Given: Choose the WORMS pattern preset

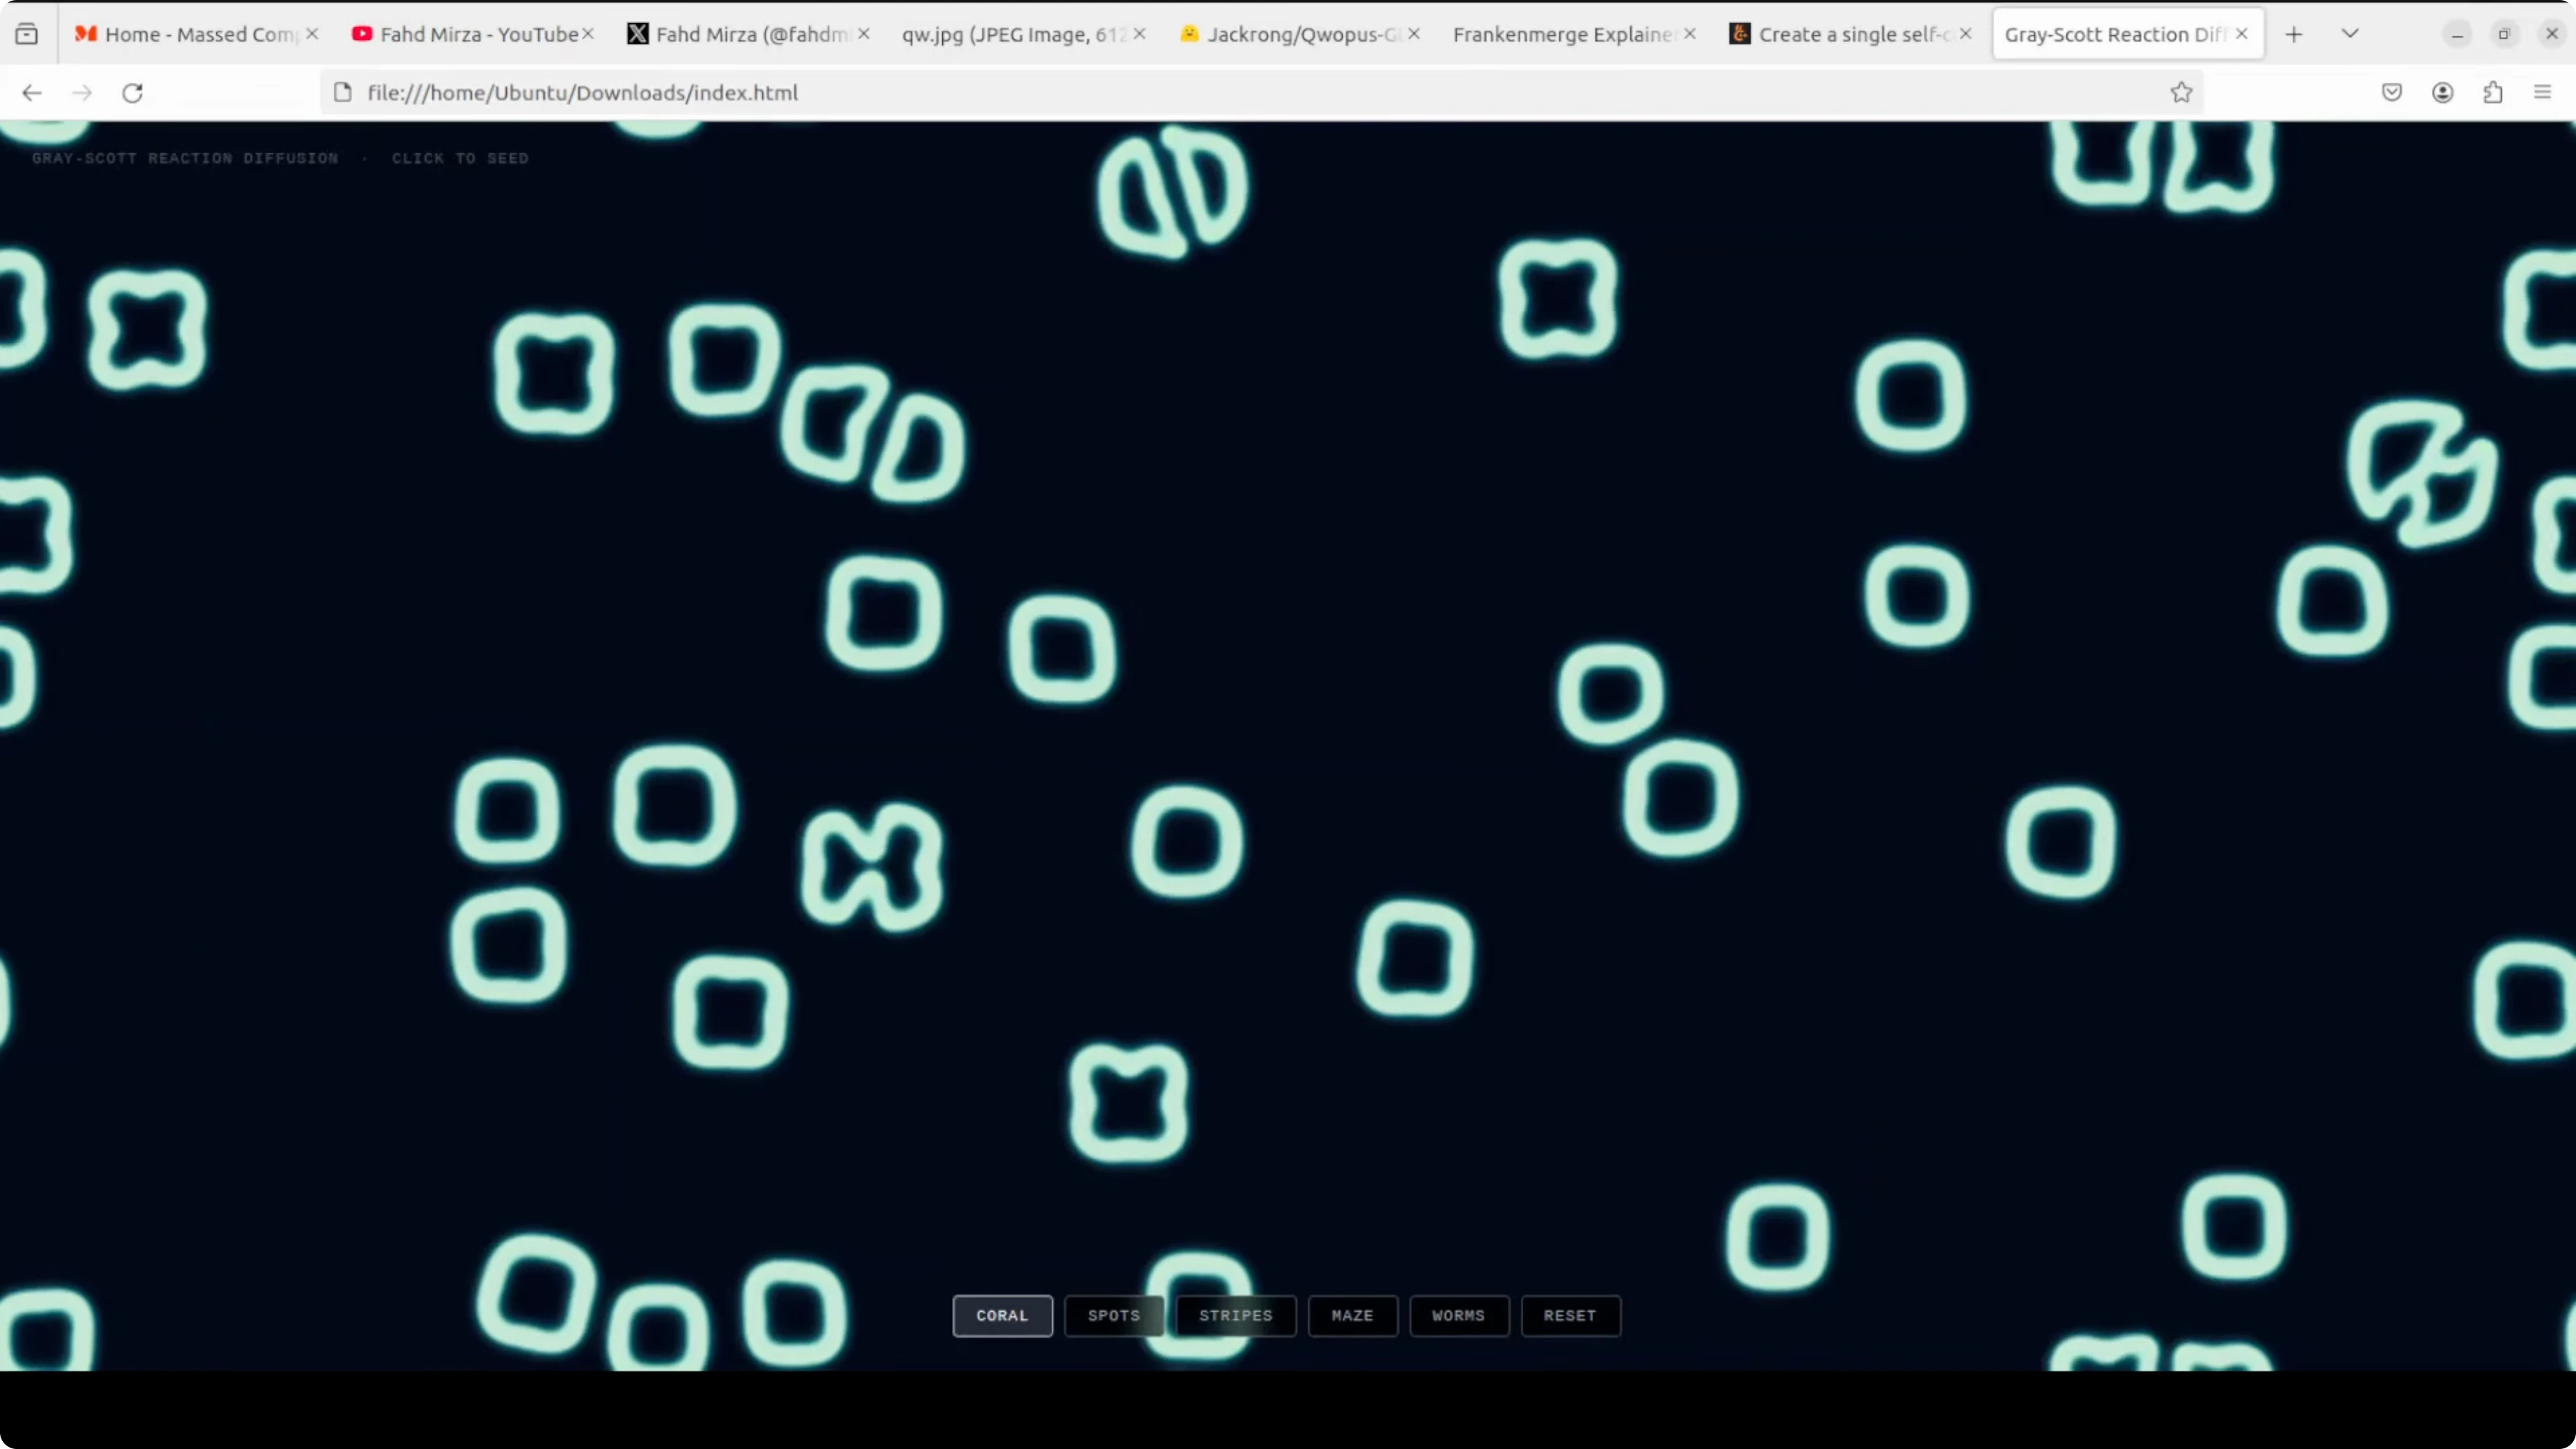Looking at the screenshot, I should click(x=1458, y=1315).
